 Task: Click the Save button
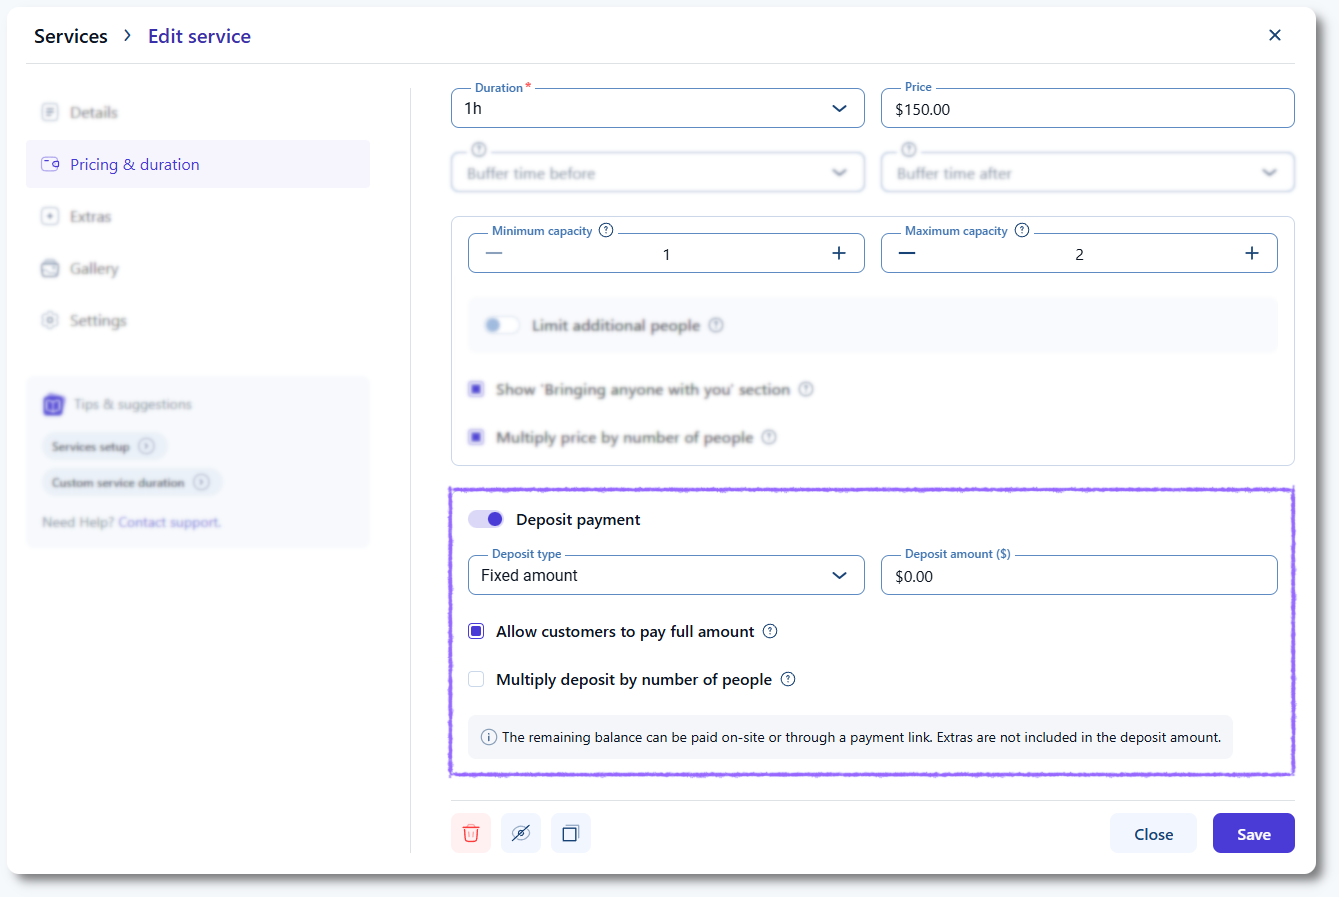(x=1253, y=834)
